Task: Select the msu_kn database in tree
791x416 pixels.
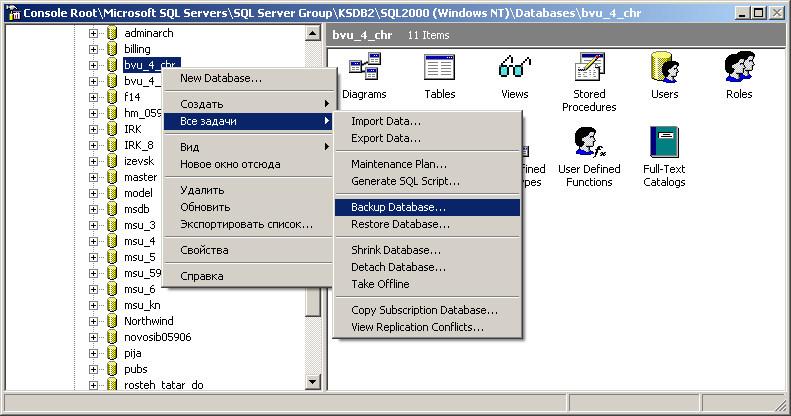Action: click(142, 305)
